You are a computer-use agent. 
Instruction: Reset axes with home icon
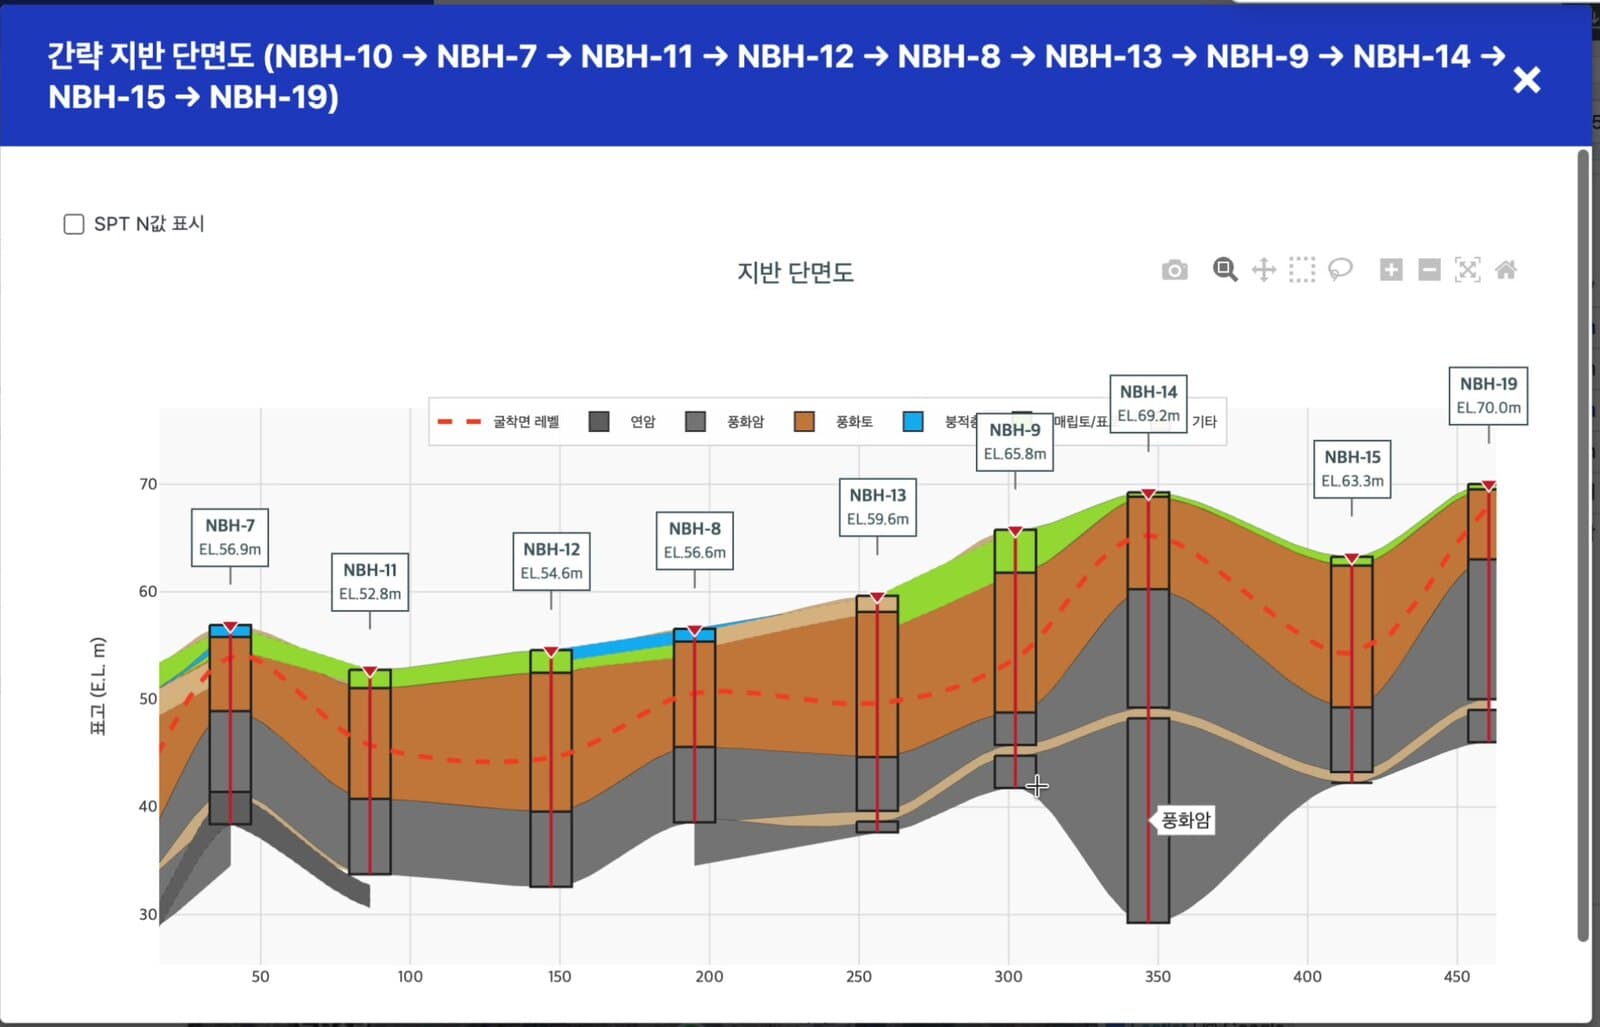pyautogui.click(x=1506, y=270)
